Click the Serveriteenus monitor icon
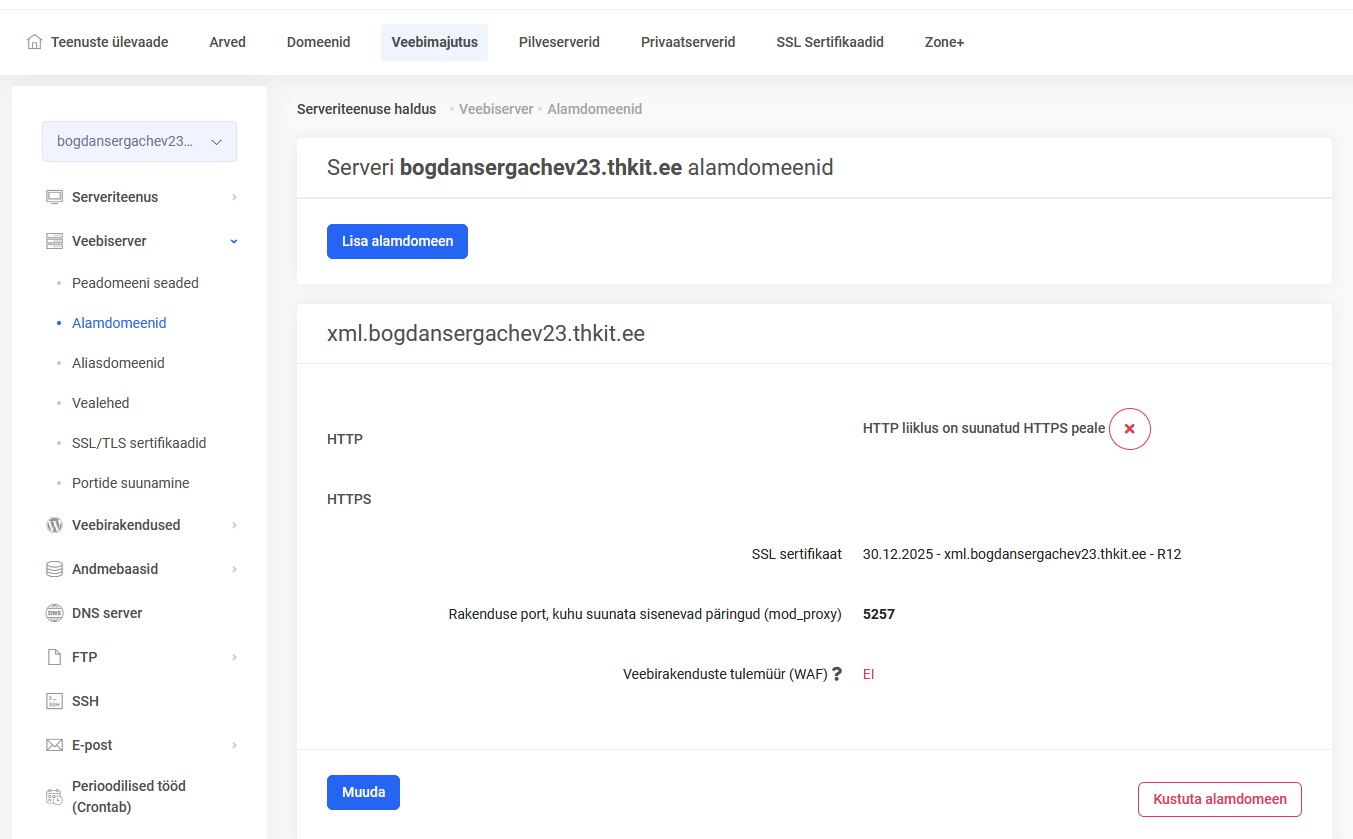The image size is (1353, 839). pos(54,197)
